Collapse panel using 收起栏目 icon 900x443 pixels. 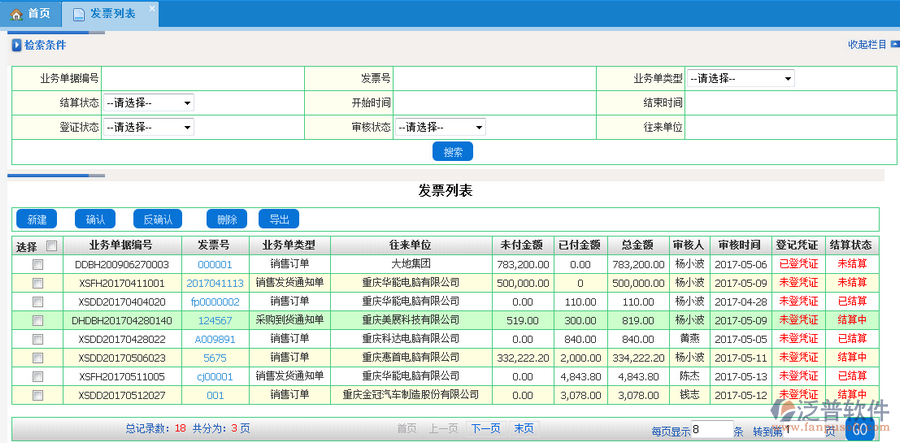tap(893, 44)
